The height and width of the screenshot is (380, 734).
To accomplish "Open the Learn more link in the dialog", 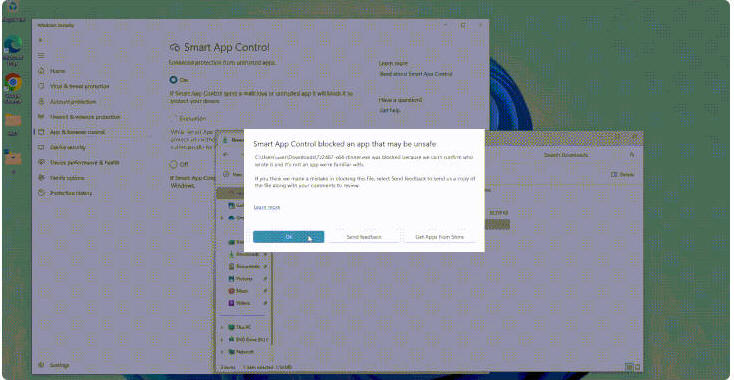I will (267, 207).
